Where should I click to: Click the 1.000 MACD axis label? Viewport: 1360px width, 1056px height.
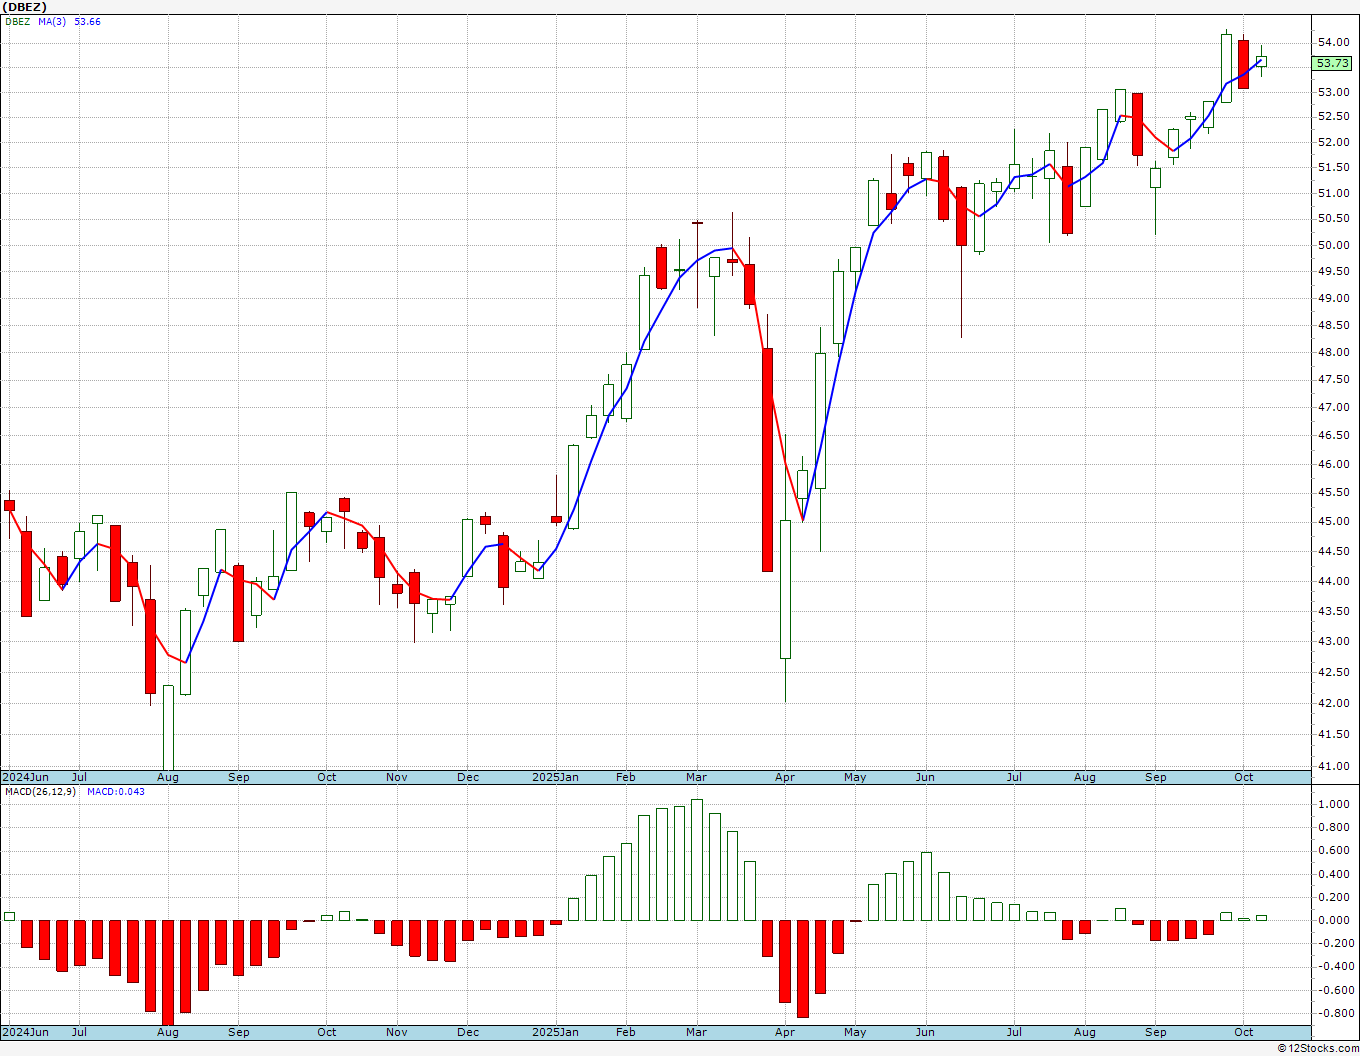point(1333,804)
